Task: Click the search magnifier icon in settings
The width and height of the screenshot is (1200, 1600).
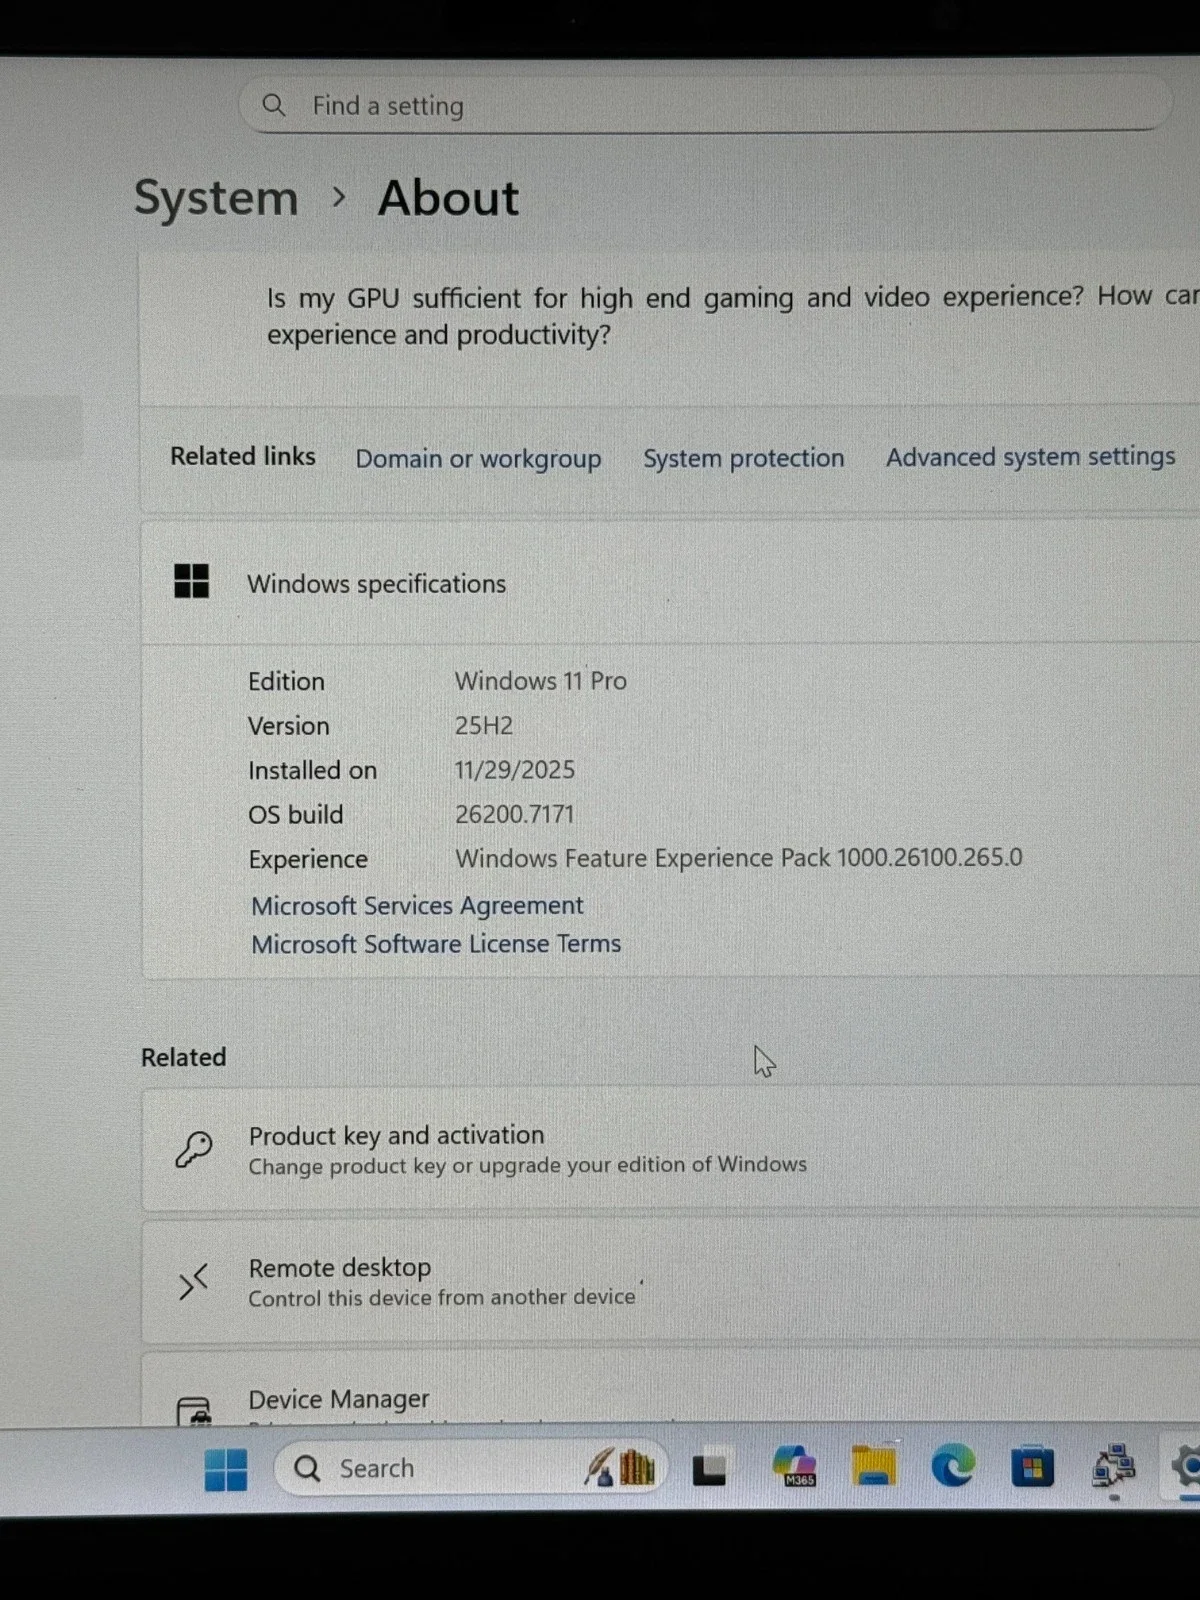Action: pyautogui.click(x=274, y=105)
